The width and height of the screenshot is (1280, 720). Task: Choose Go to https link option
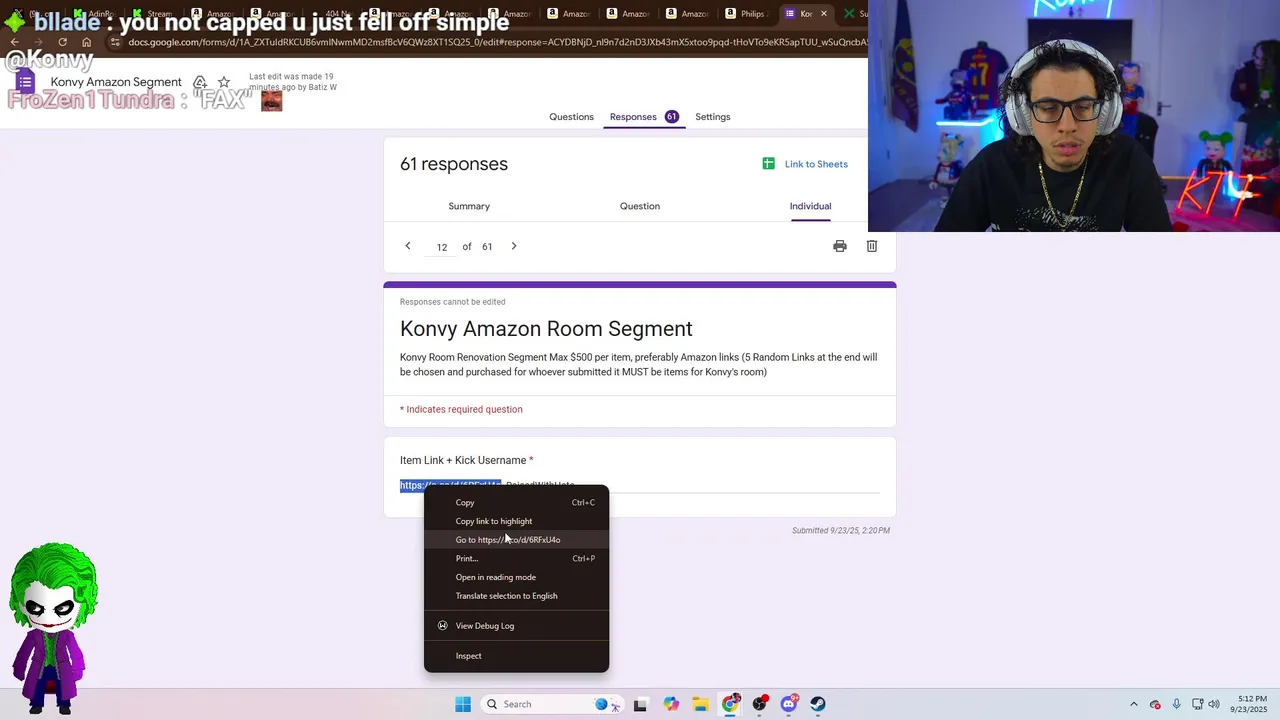point(517,540)
